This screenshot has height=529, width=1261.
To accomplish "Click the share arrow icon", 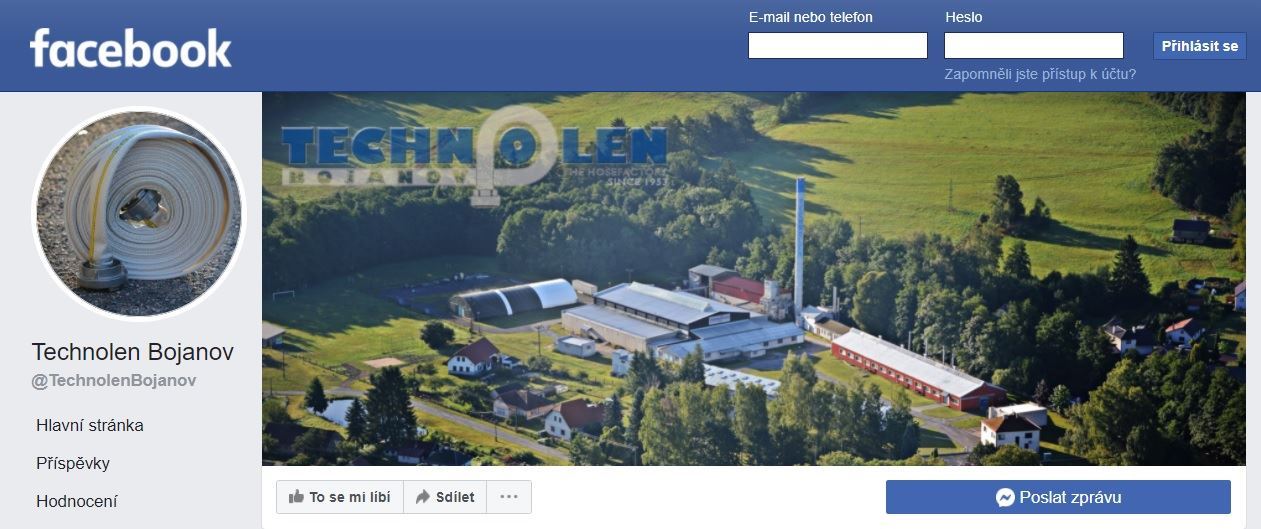I will 423,497.
